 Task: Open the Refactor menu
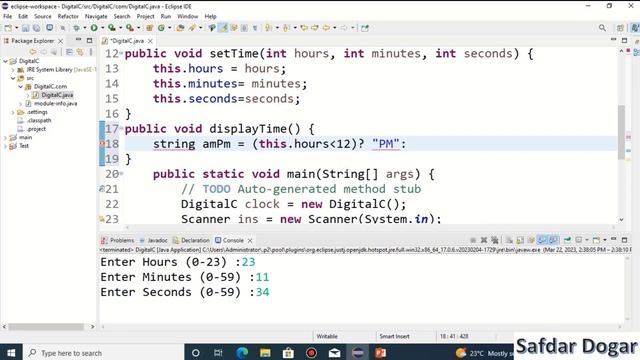click(x=68, y=16)
